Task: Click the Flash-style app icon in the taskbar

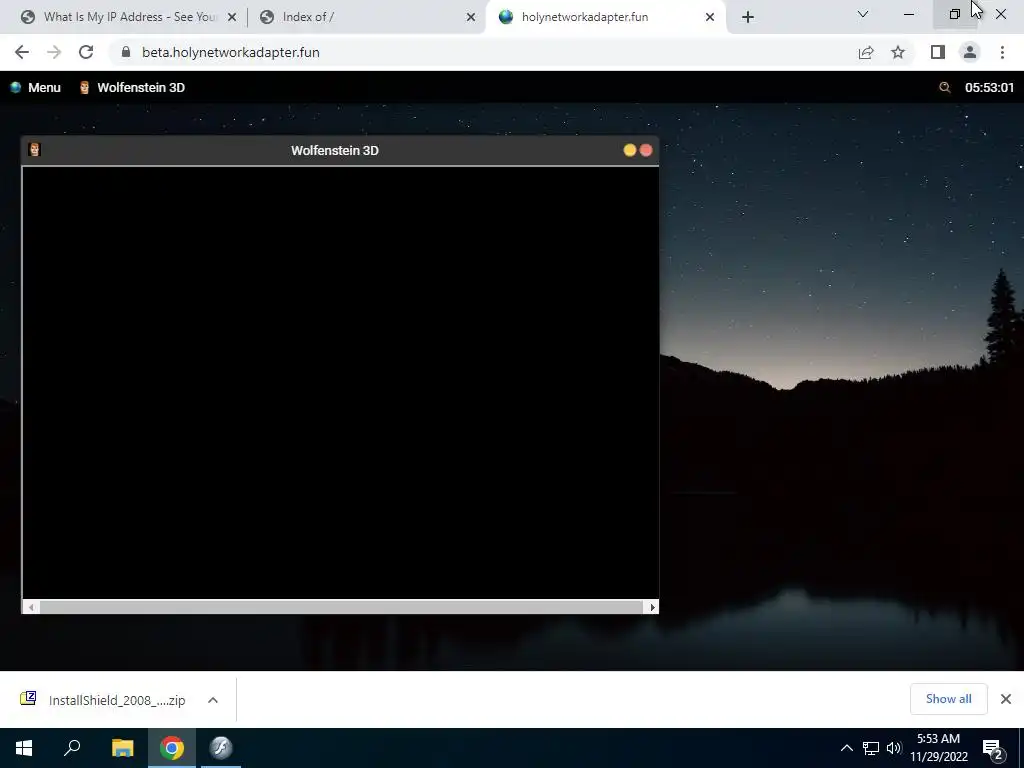Action: [221, 748]
